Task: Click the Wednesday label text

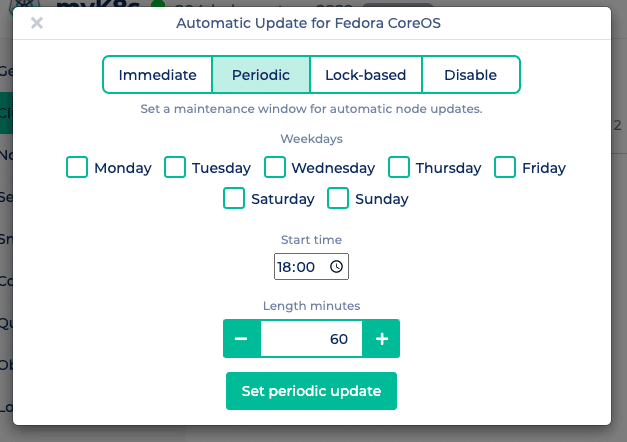Action: (333, 168)
